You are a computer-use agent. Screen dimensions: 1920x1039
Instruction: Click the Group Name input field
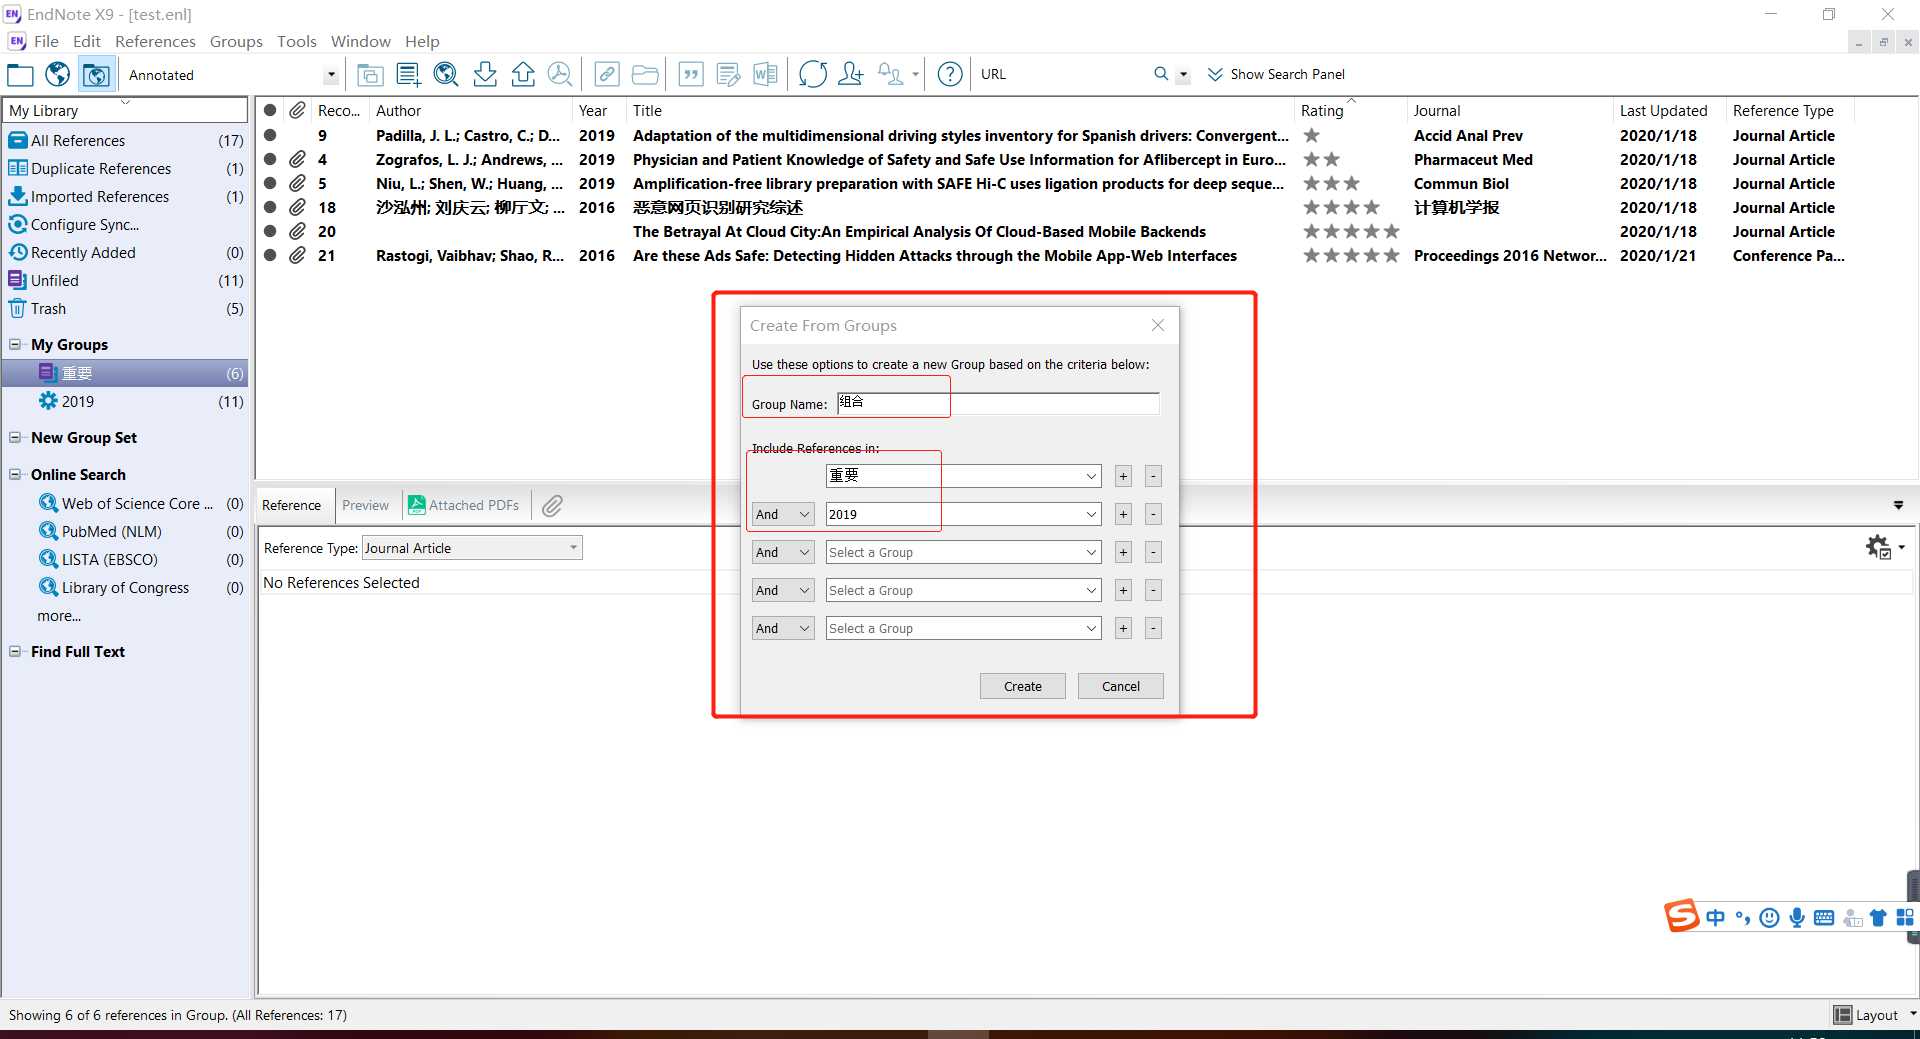click(x=998, y=403)
